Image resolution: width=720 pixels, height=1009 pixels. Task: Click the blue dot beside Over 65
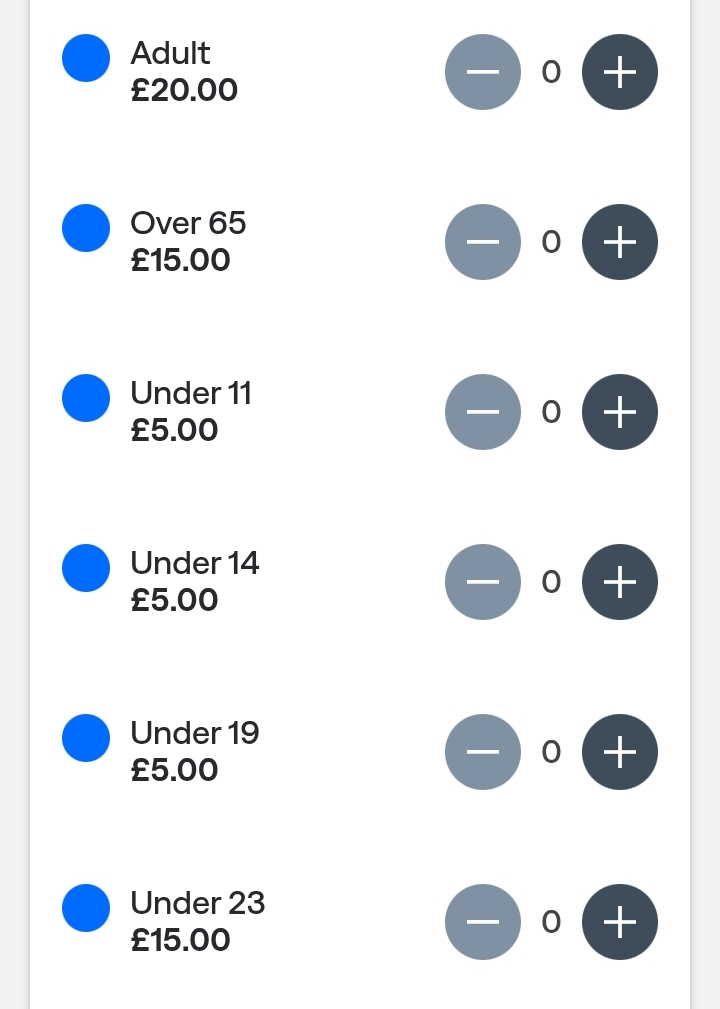pyautogui.click(x=86, y=228)
